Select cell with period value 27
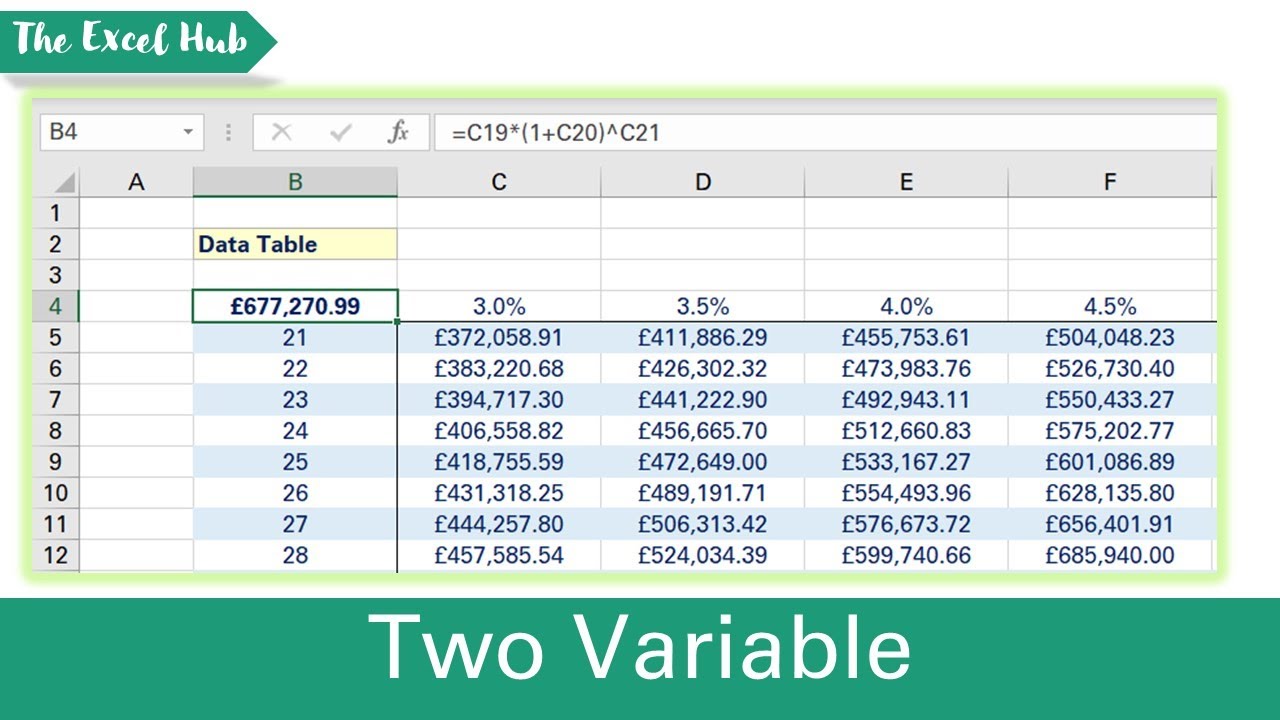1280x720 pixels. [295, 524]
